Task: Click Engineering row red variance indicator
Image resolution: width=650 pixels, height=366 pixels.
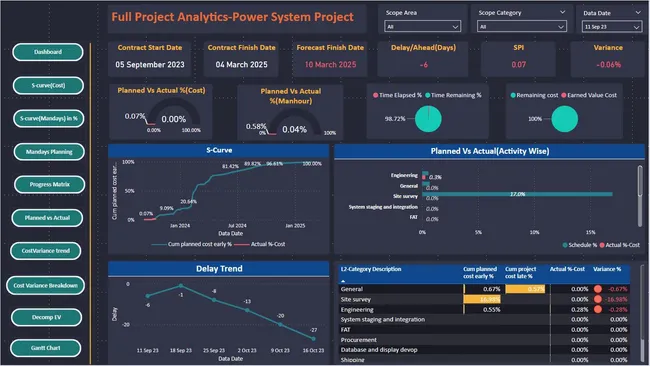Action: click(598, 309)
